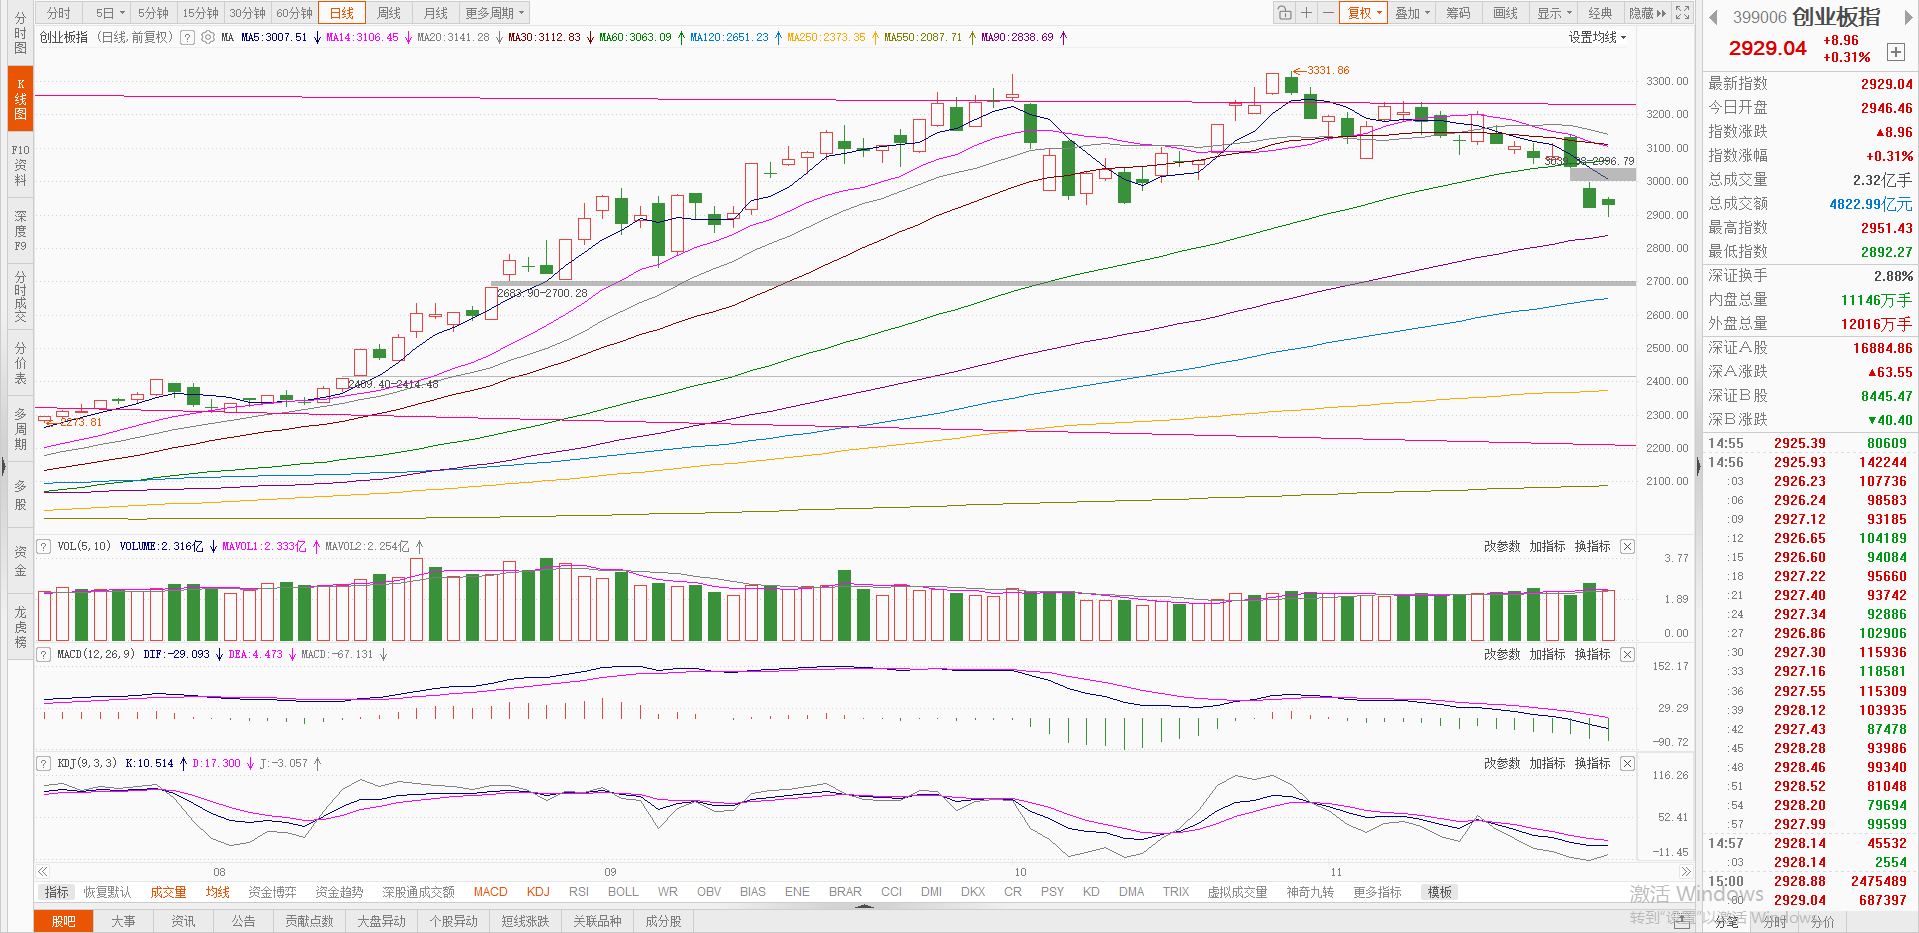Expand the 复权 dropdown

1364,13
